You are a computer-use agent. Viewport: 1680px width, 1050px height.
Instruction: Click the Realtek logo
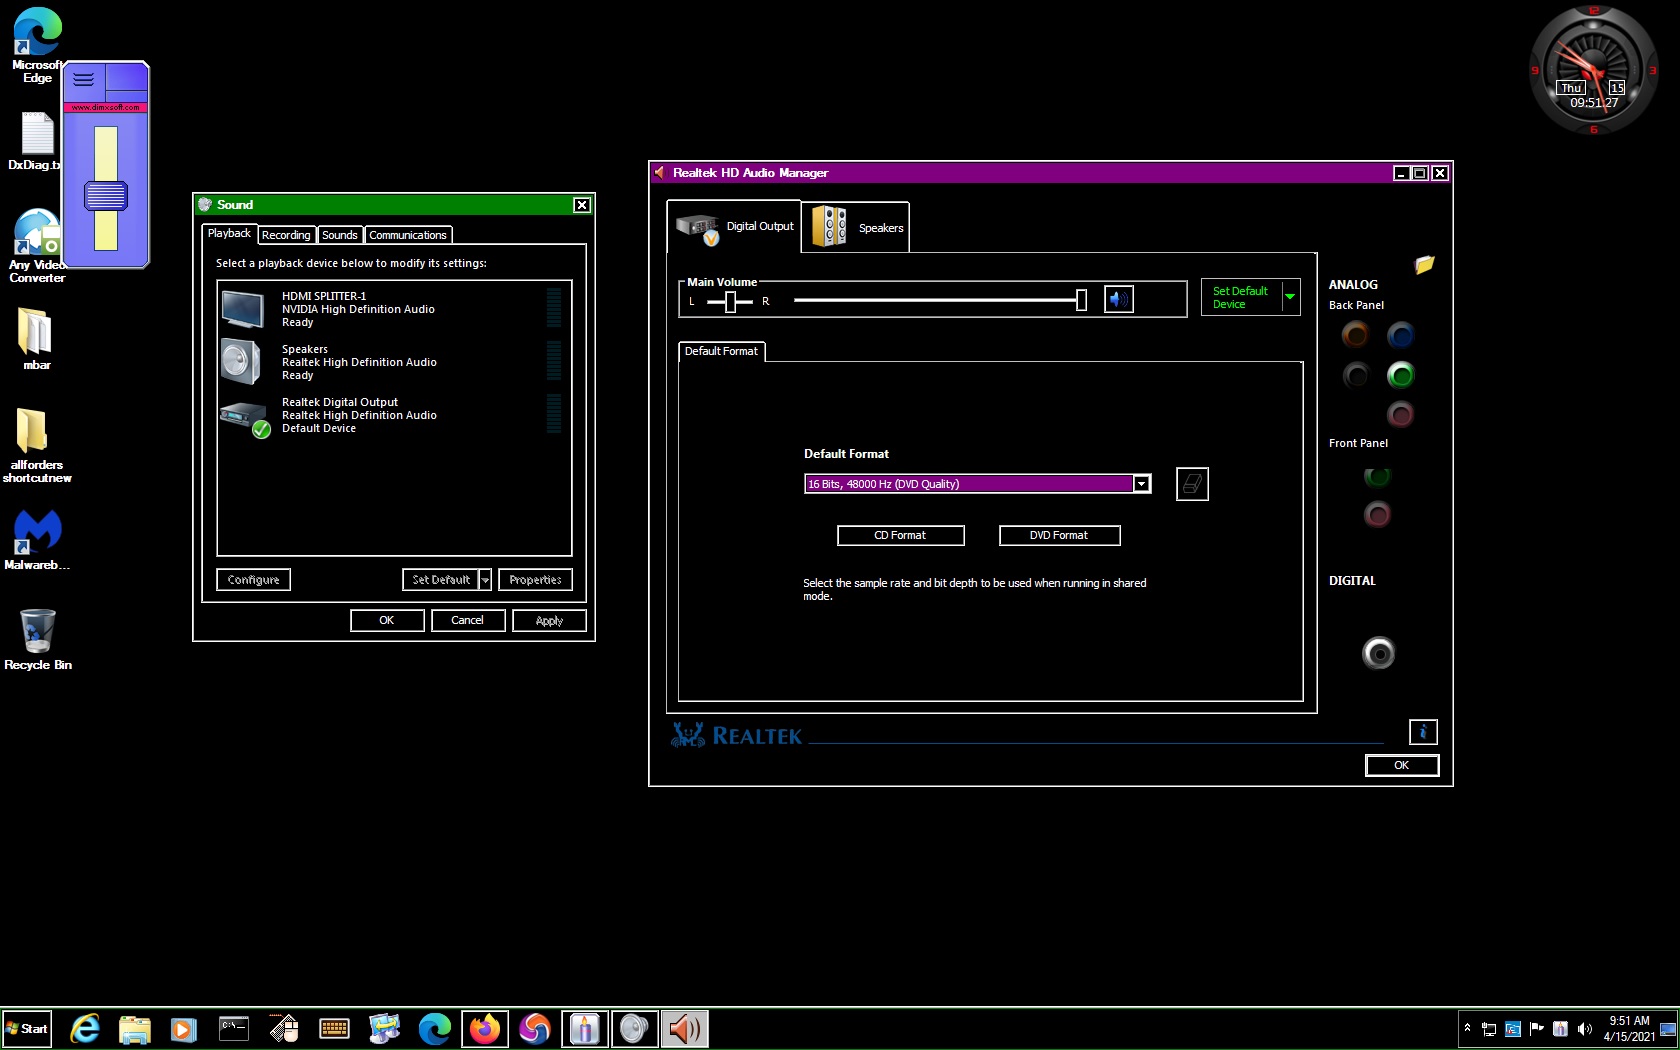click(737, 736)
